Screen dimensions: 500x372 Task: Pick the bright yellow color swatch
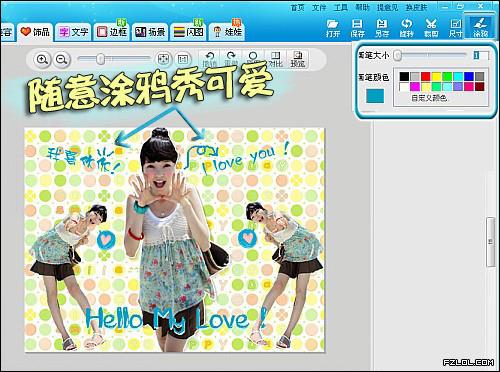[436, 76]
